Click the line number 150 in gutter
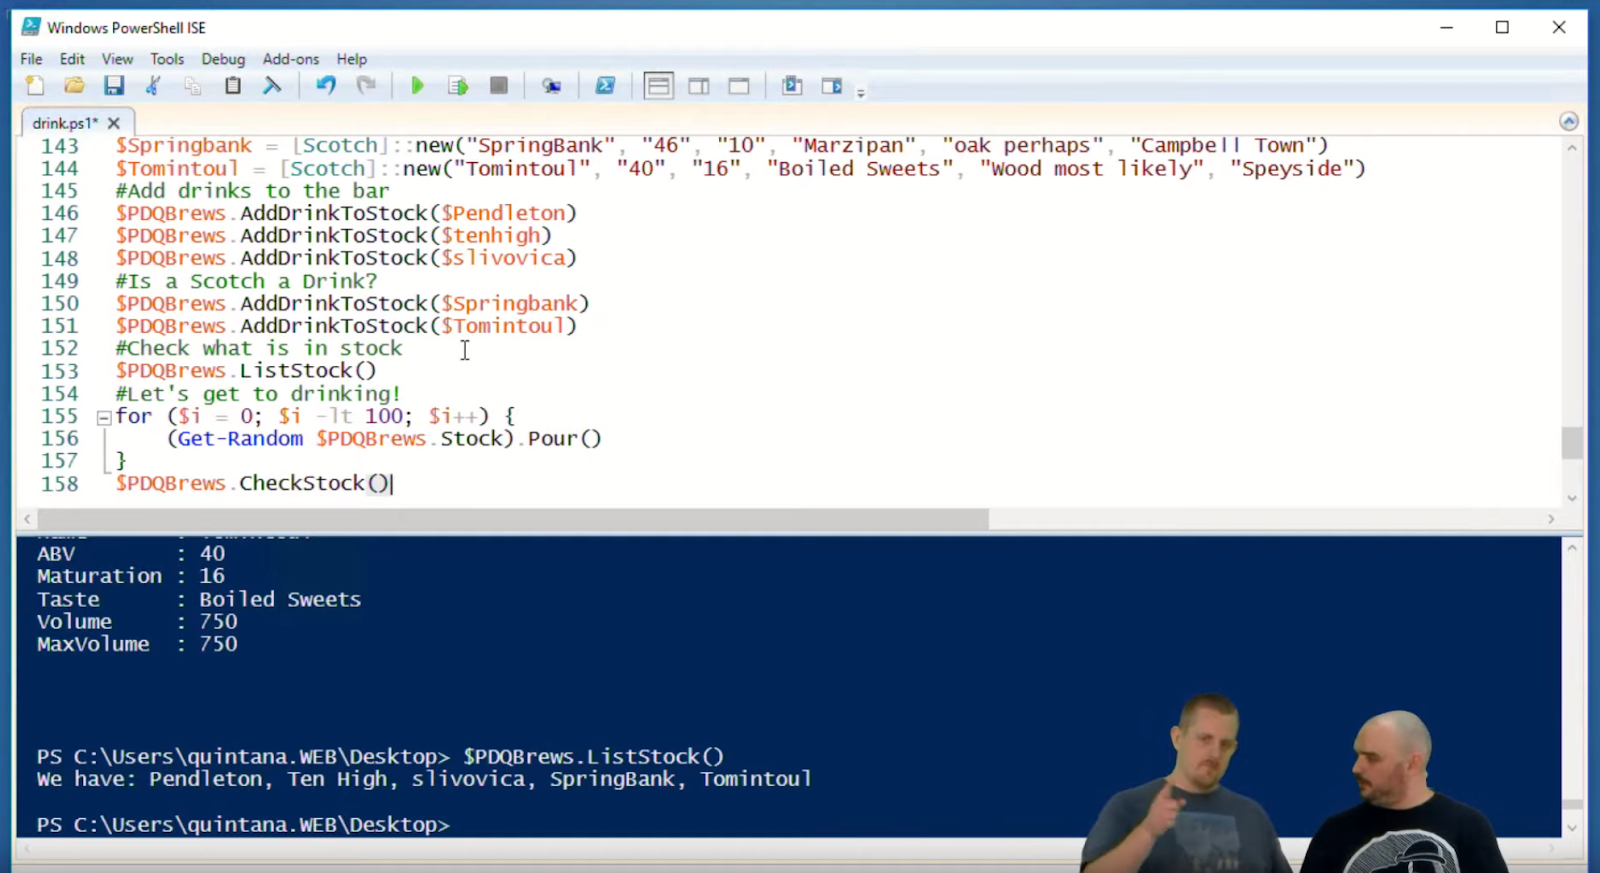Viewport: 1600px width, 873px height. (x=60, y=303)
